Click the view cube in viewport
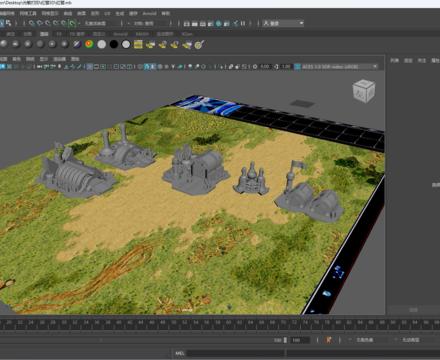440x360 pixels. (364, 91)
